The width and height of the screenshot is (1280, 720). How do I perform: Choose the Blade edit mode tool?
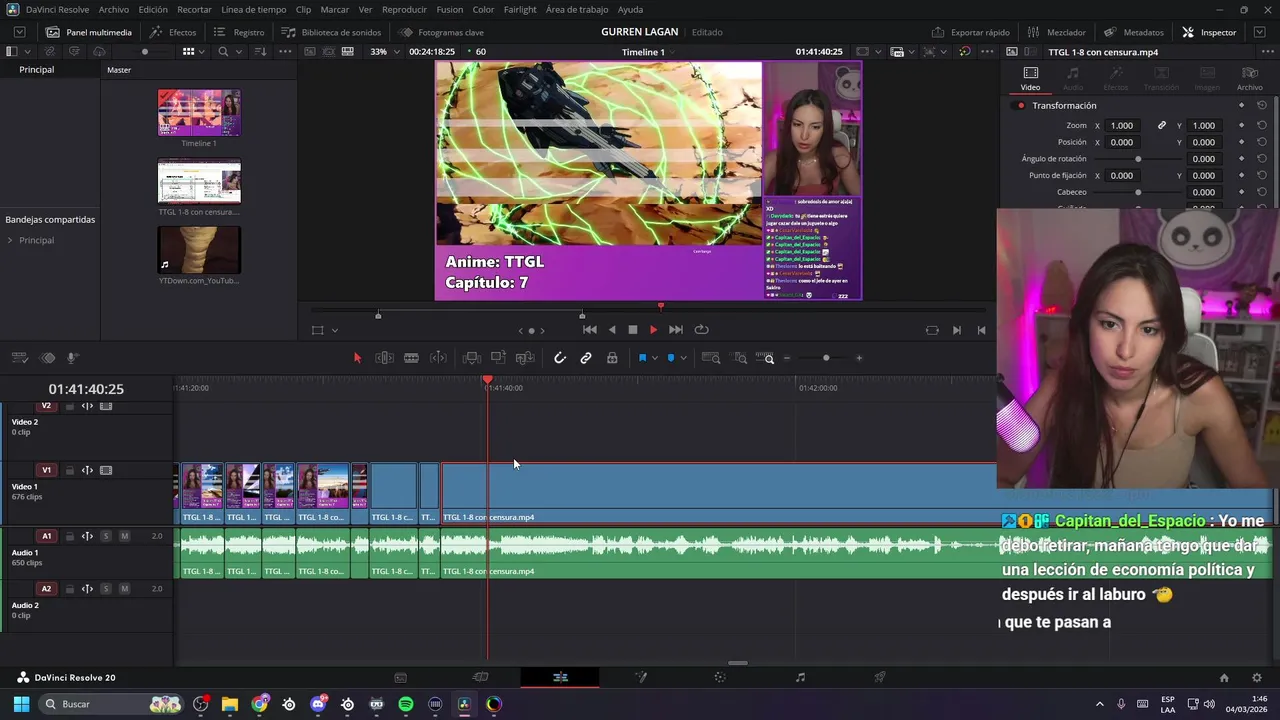click(411, 358)
